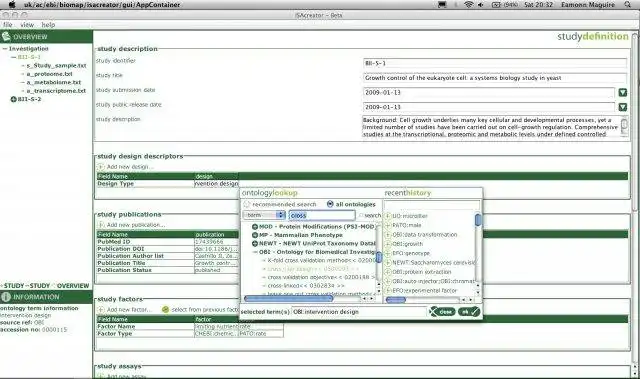Viewport: 640px width, 379px height.
Task: Select a_proteome.txt in the tree
Action: [49, 74]
